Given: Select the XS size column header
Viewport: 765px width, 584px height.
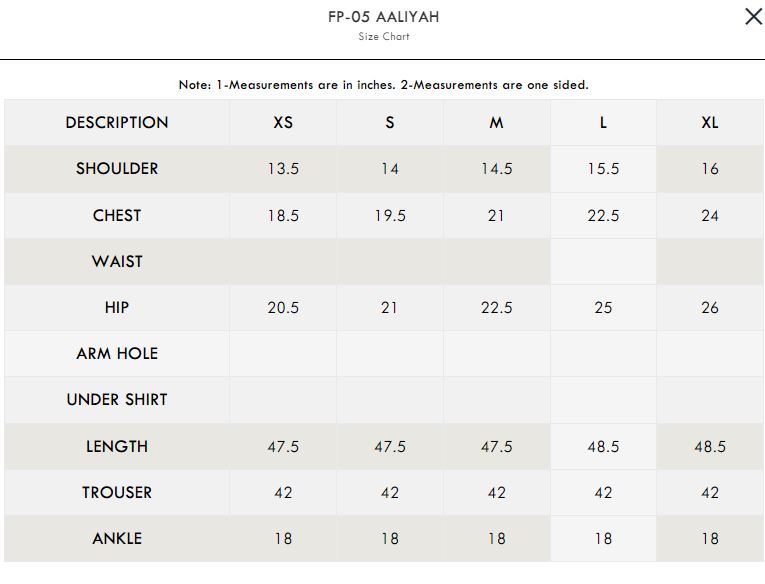Looking at the screenshot, I should [x=283, y=123].
